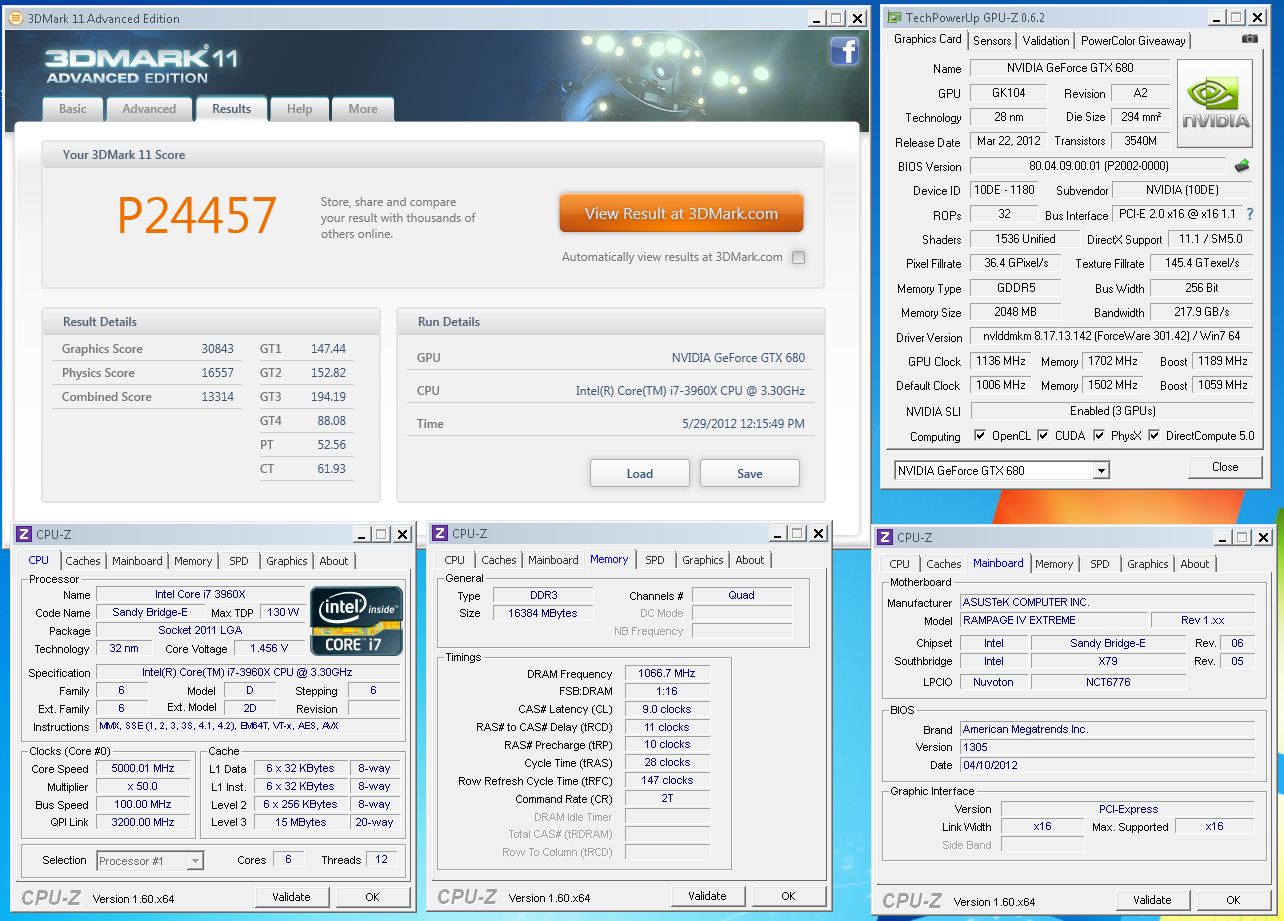1284x921 pixels.
Task: Toggle the OpenCL checkbox in GPU-Z
Action: click(x=980, y=436)
